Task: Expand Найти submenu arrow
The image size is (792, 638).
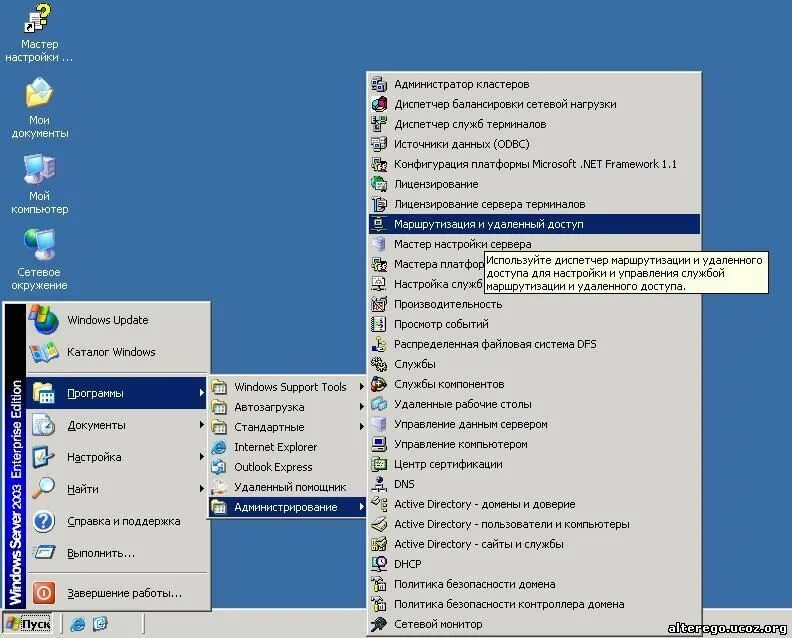Action: tap(201, 488)
